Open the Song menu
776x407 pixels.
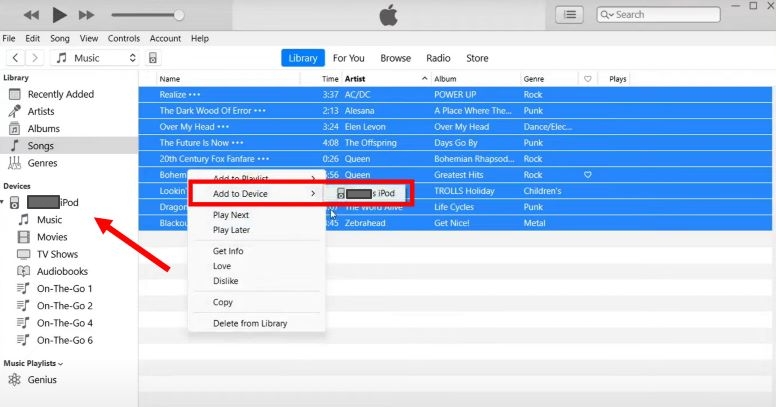[60, 38]
